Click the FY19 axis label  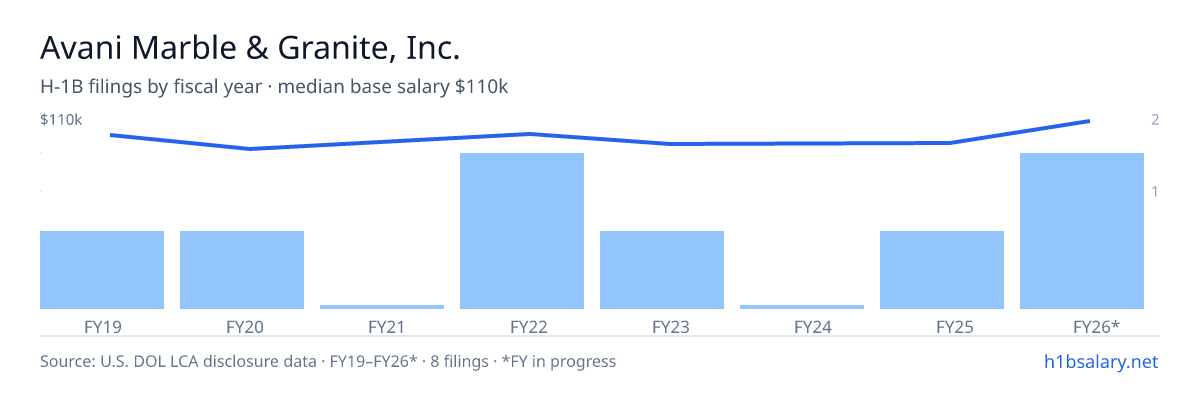(102, 326)
